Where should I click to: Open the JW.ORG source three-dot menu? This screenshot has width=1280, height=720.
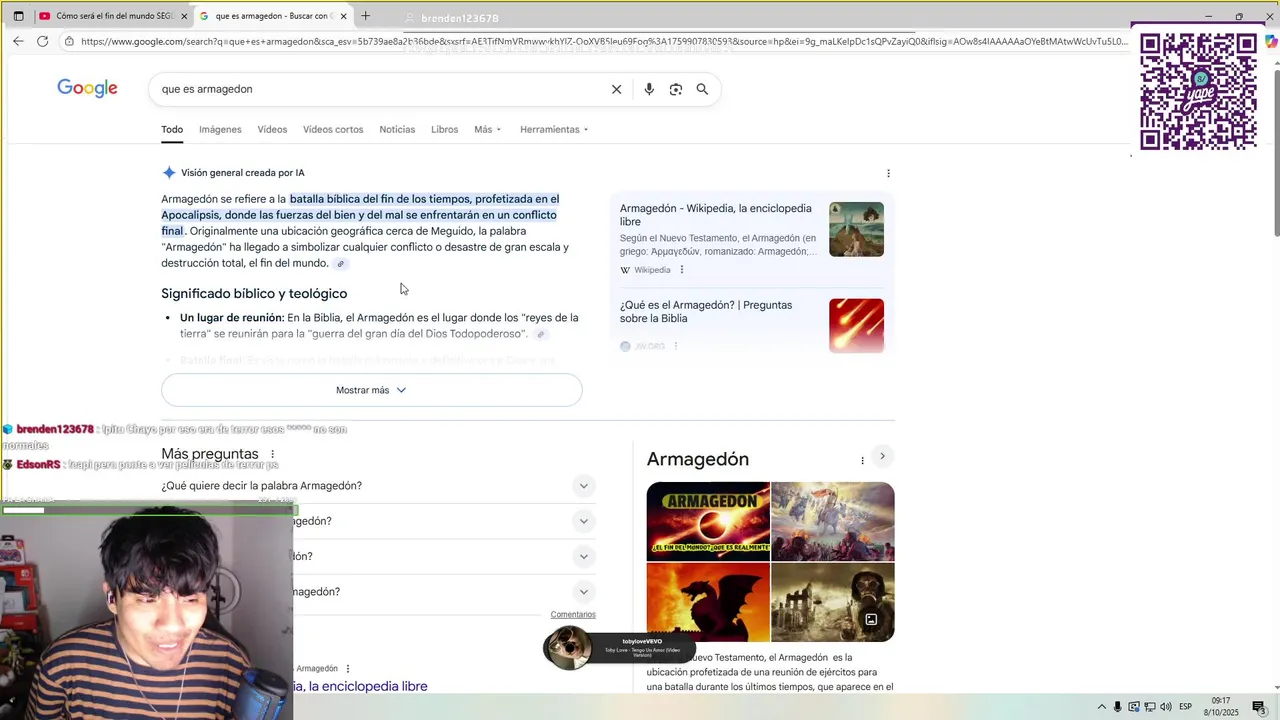pyautogui.click(x=676, y=346)
